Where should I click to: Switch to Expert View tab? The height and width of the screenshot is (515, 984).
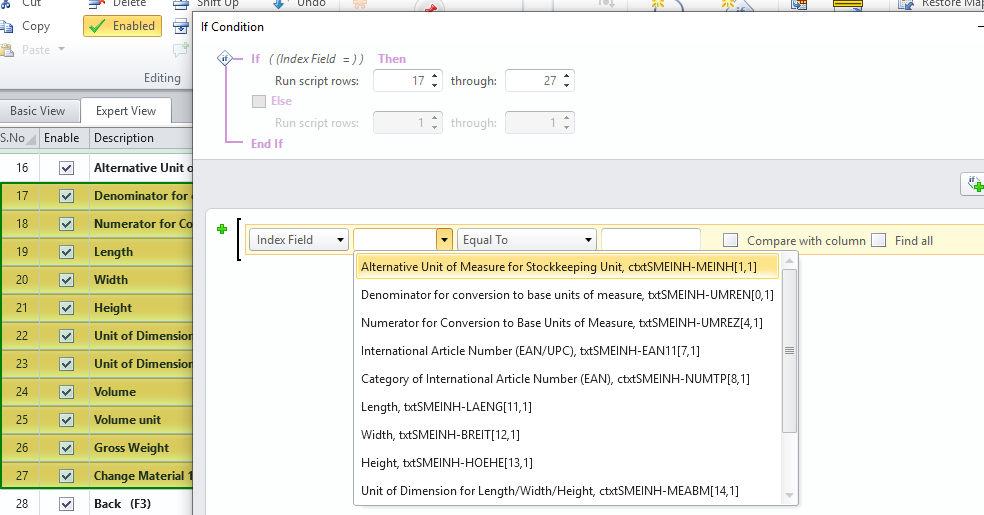[126, 111]
